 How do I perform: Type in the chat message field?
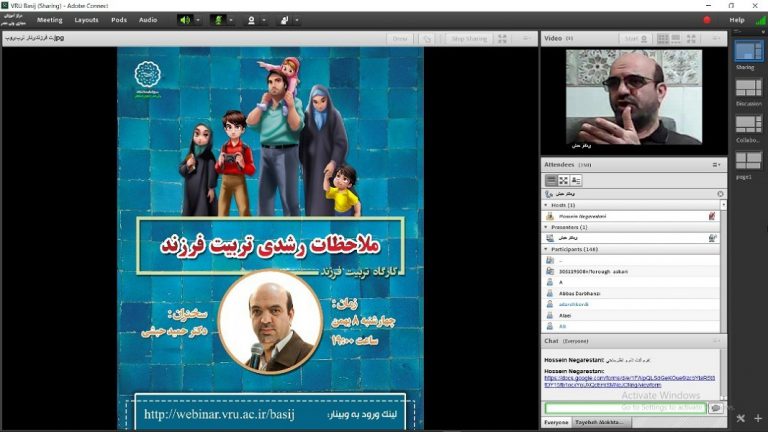[624, 408]
